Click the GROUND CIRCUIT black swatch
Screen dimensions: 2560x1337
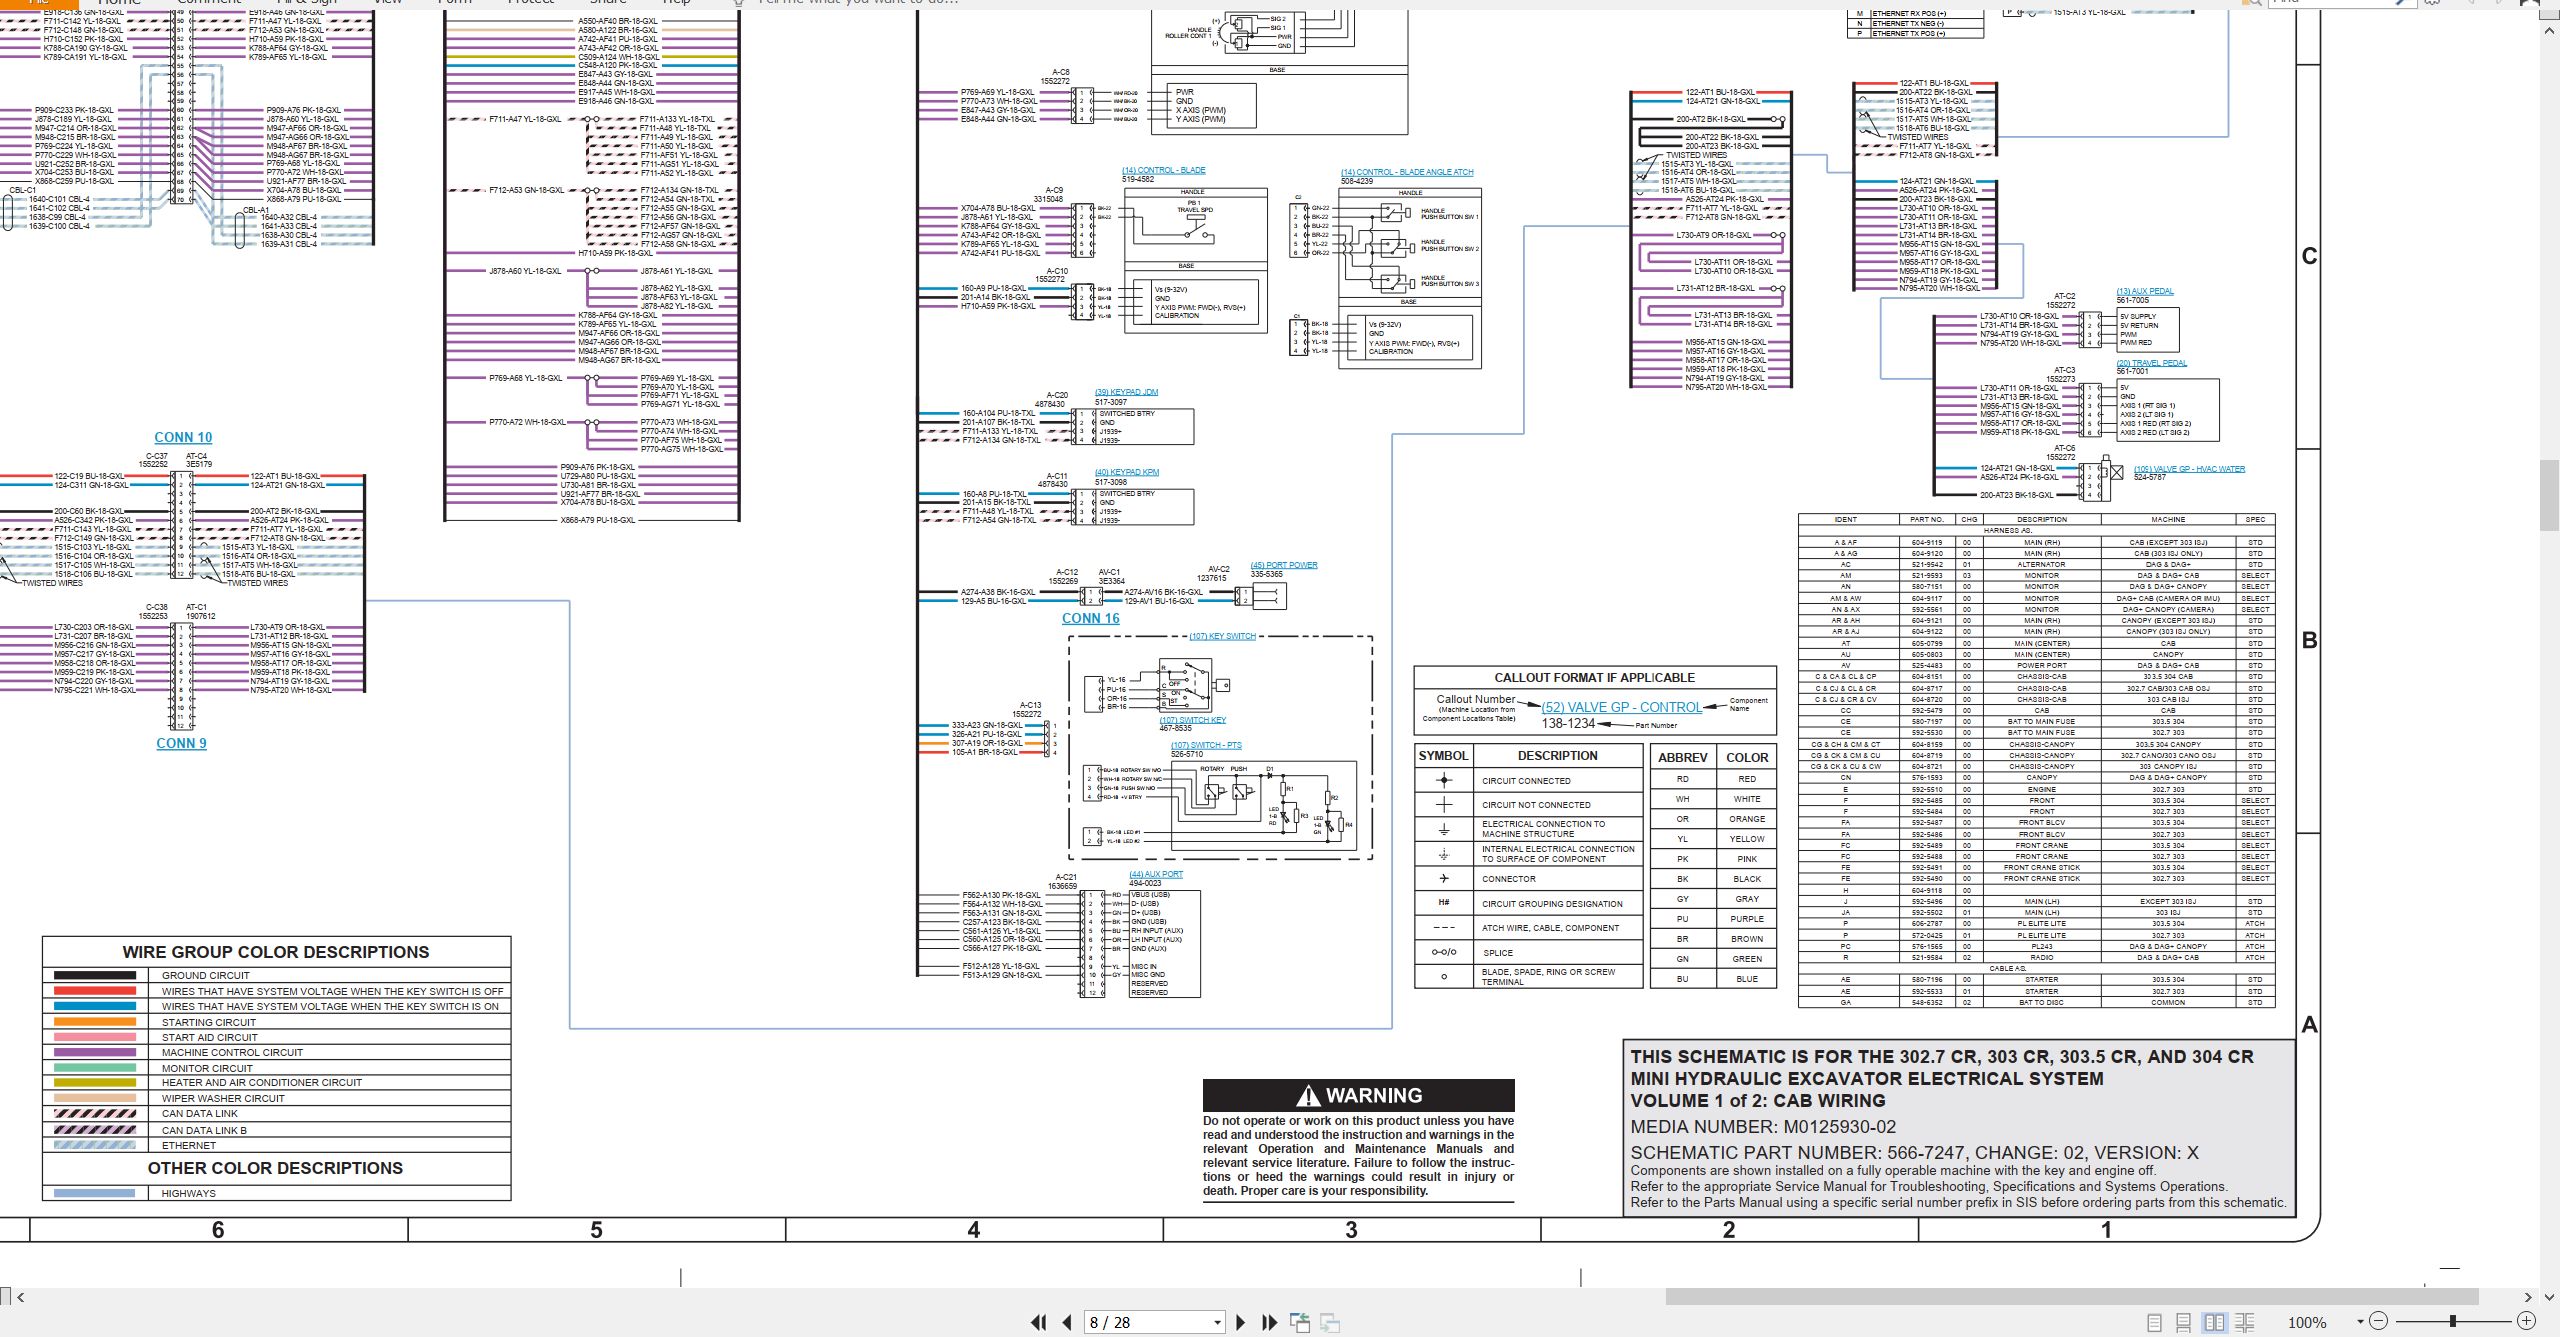(95, 975)
